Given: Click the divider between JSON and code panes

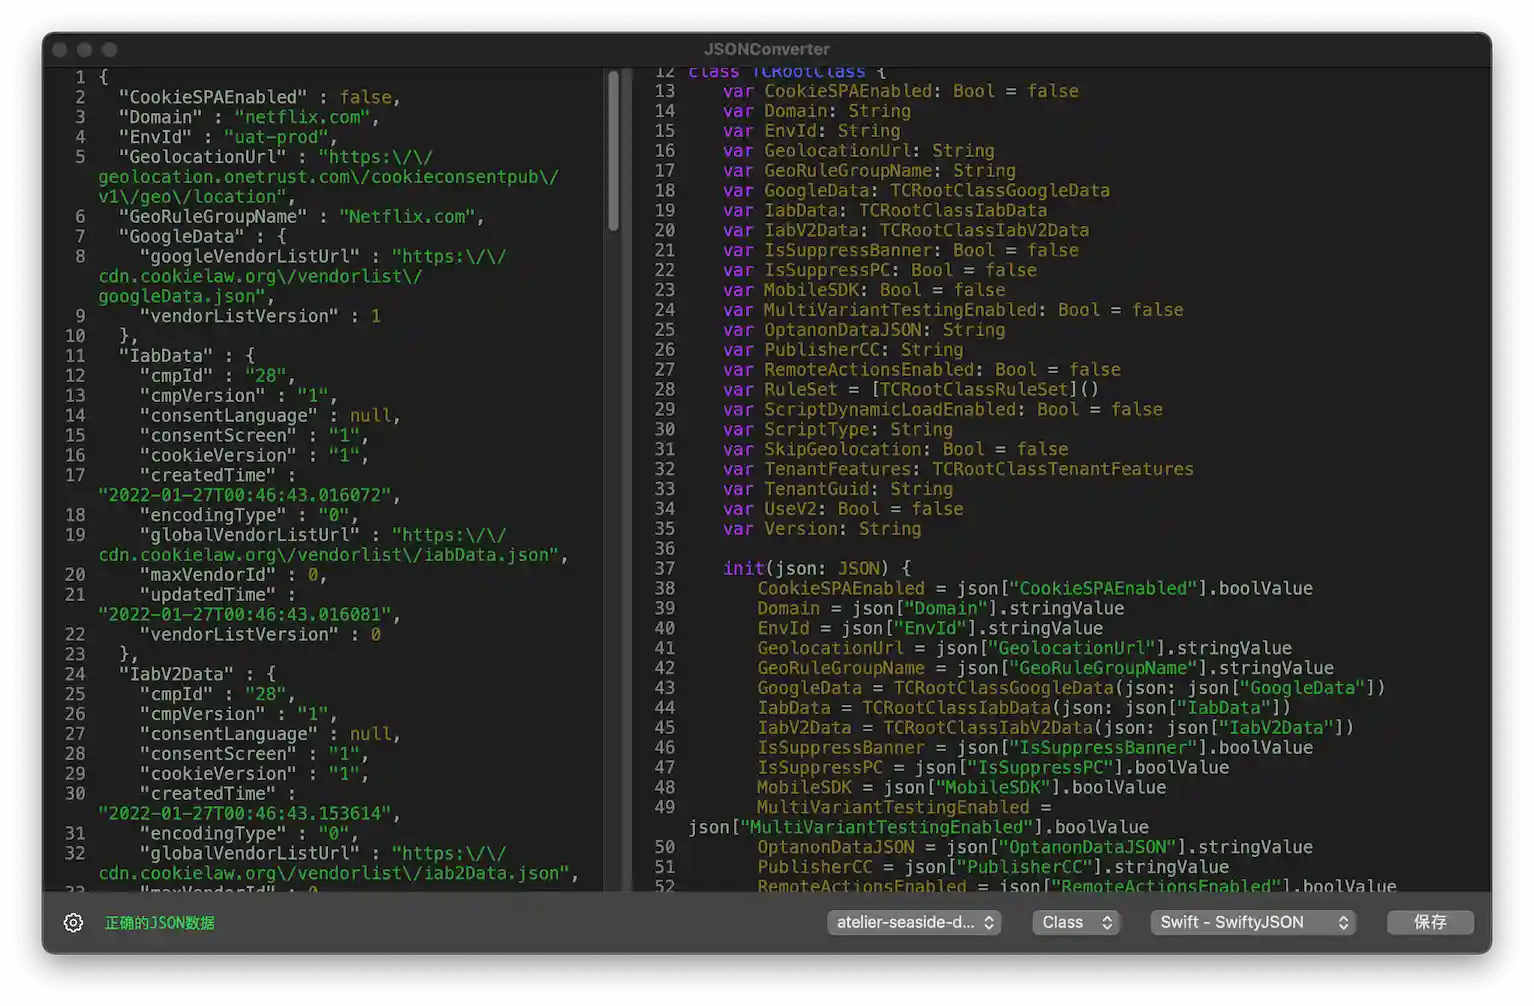Looking at the screenshot, I should [627, 480].
